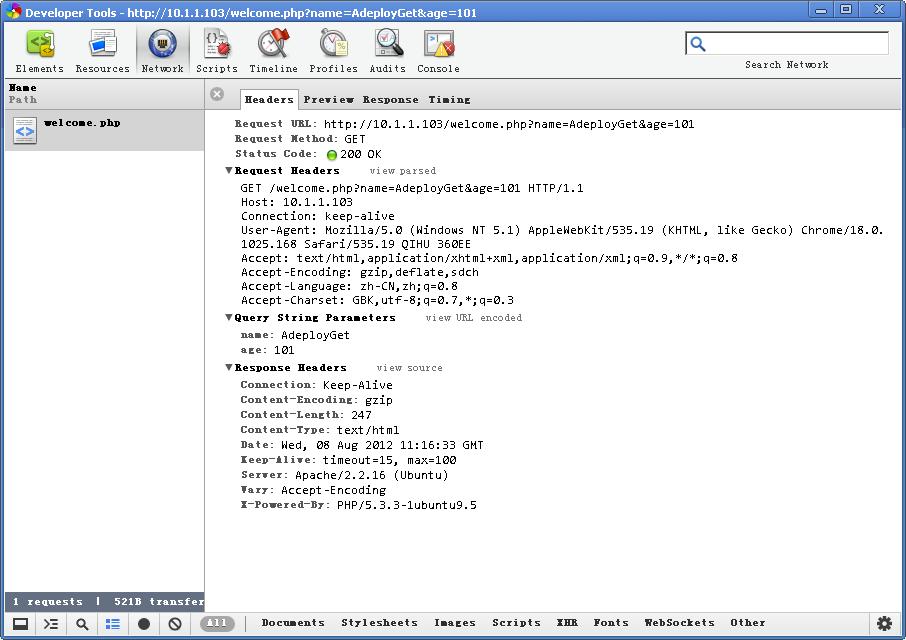
Task: Switch to the Timing tab
Action: click(450, 99)
